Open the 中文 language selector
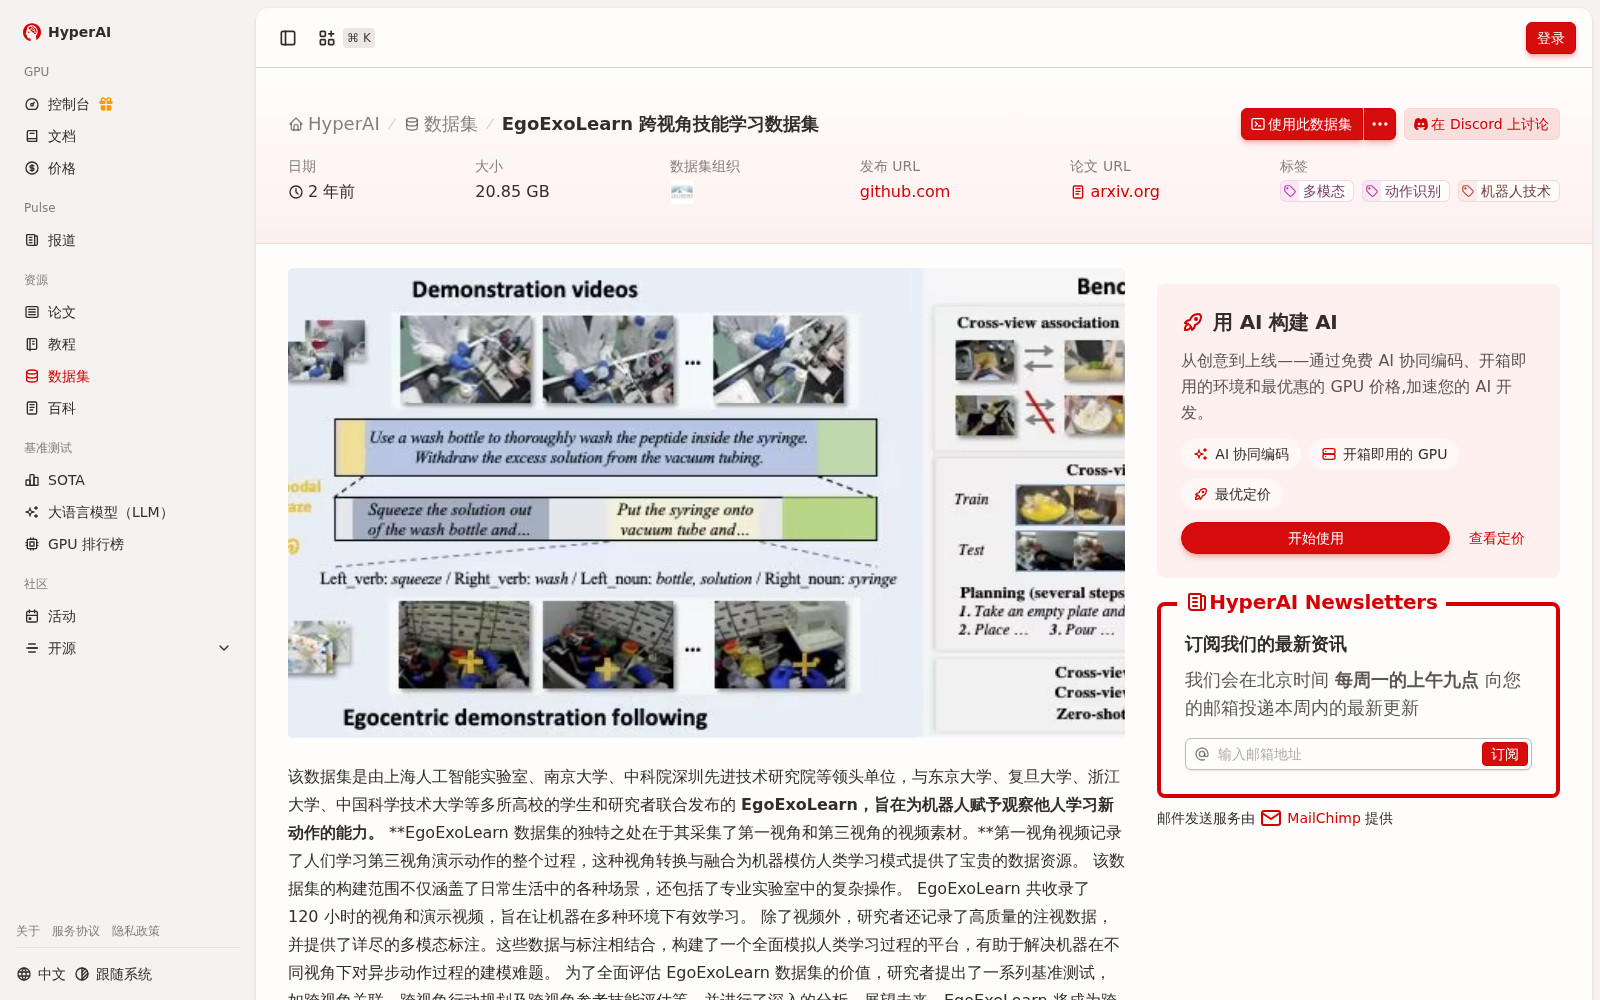This screenshot has width=1600, height=1000. pos(41,974)
